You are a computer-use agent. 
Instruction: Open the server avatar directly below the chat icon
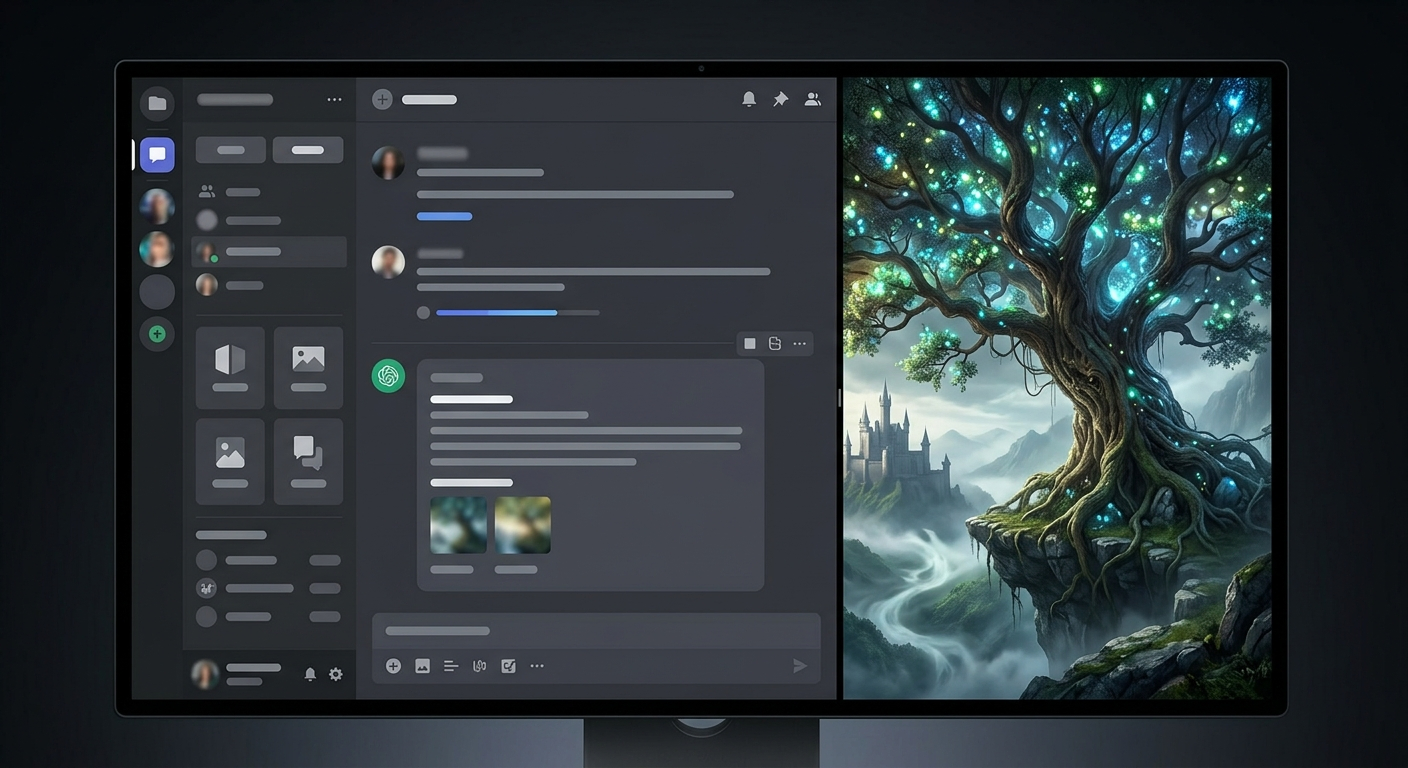click(157, 206)
